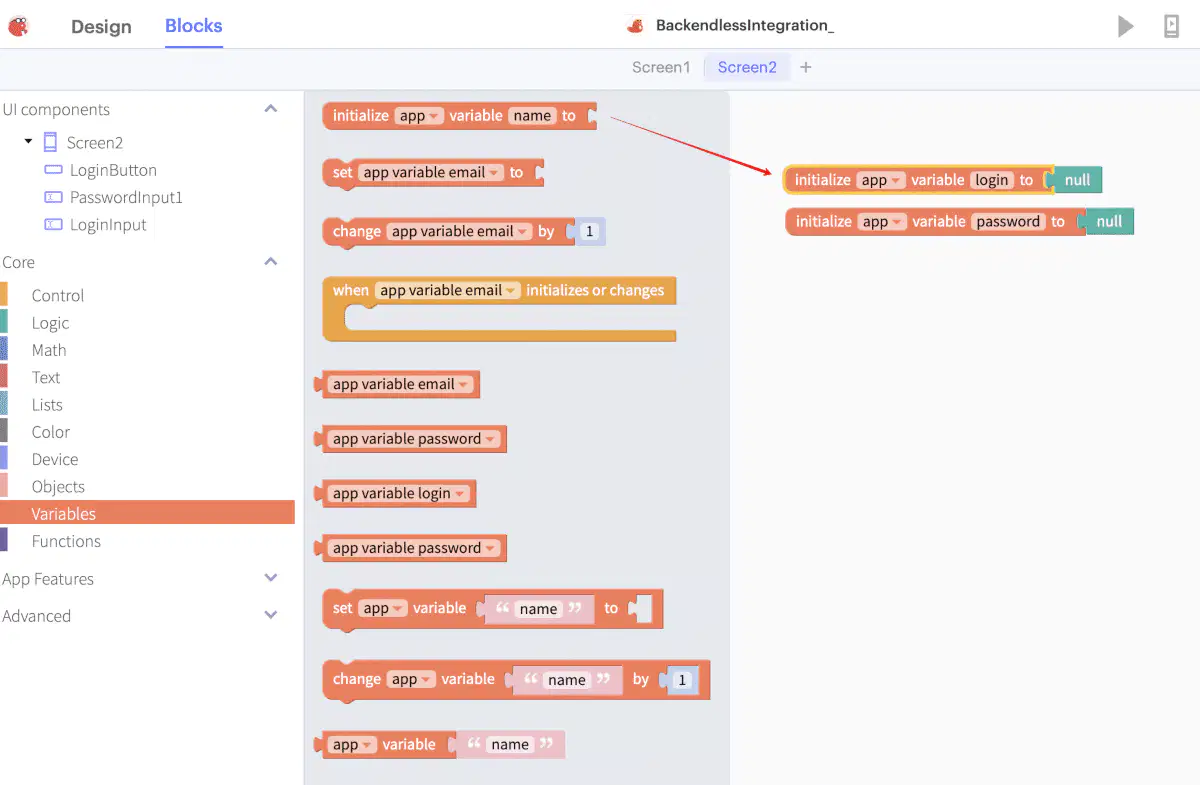Open live test on device icon

tap(1172, 26)
